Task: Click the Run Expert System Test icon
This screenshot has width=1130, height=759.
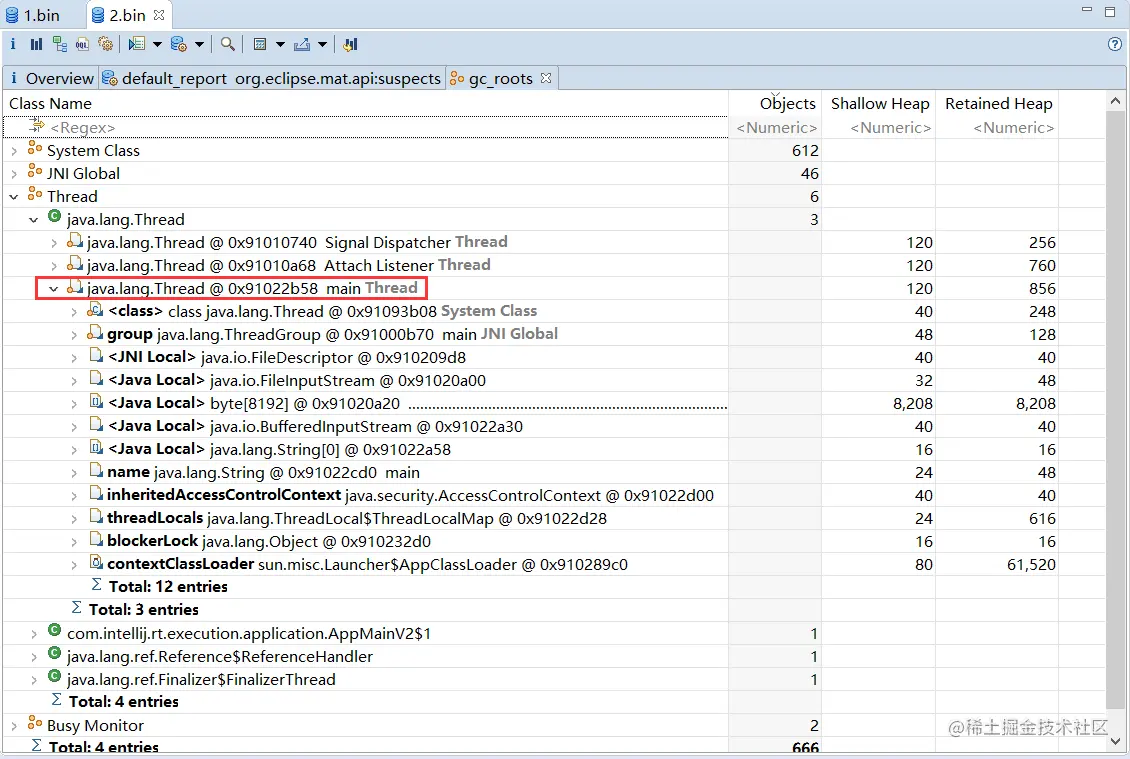Action: click(x=137, y=44)
